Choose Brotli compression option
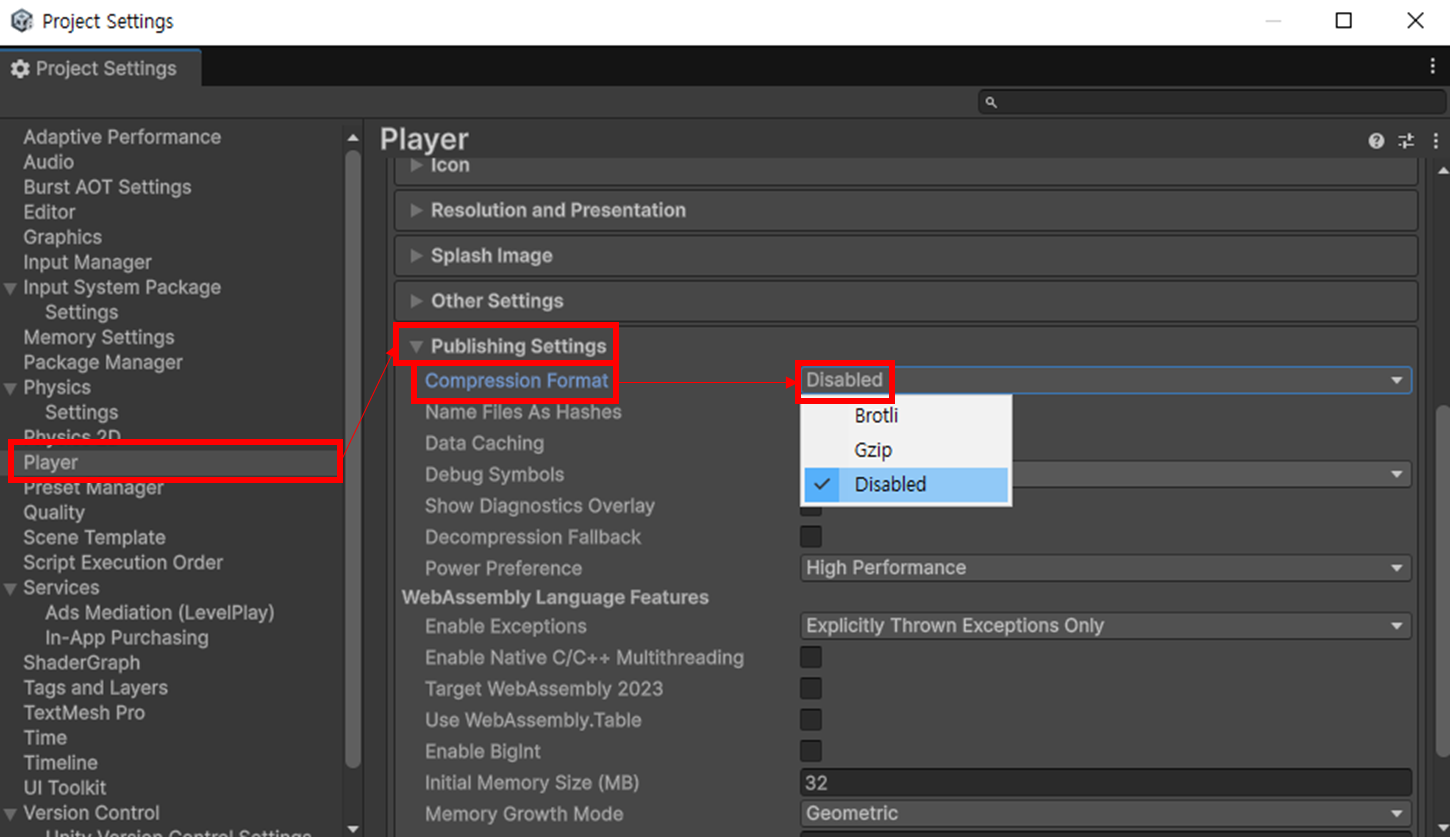 click(906, 416)
